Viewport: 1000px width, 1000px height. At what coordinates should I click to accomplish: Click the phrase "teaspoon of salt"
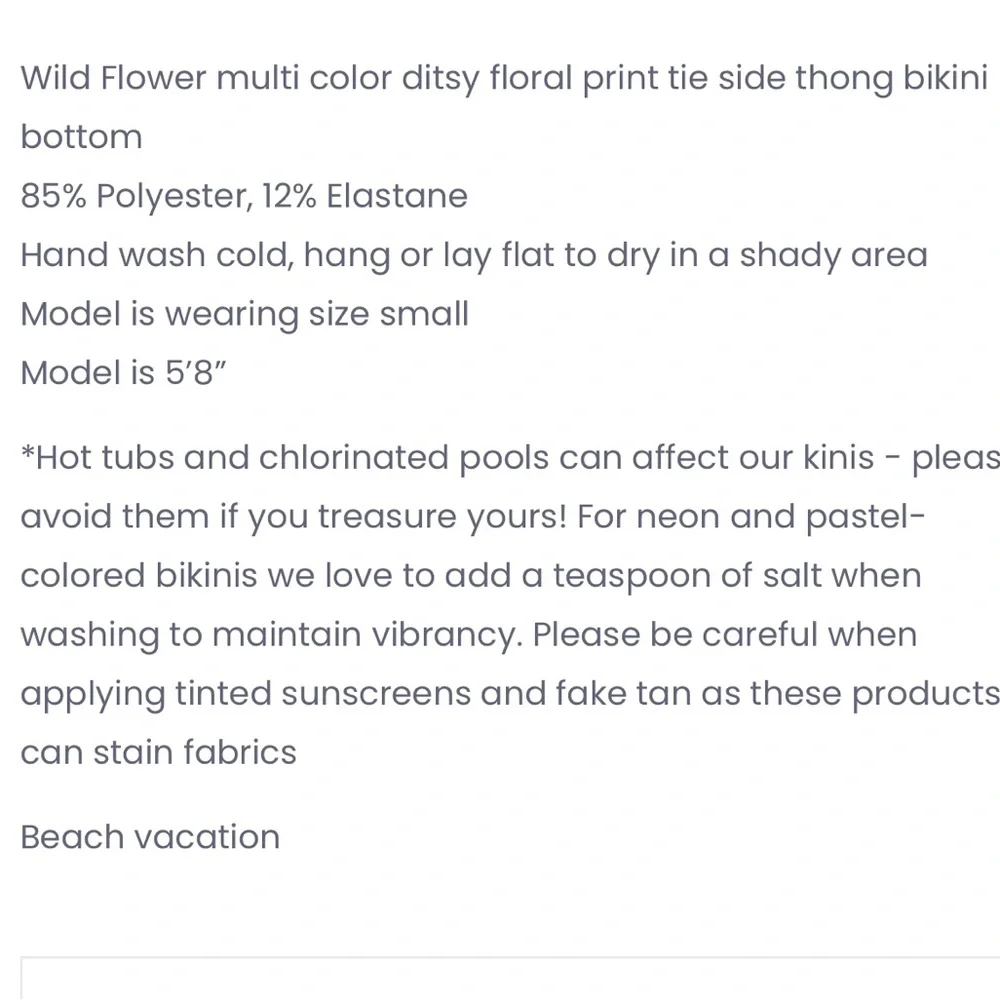737,577
